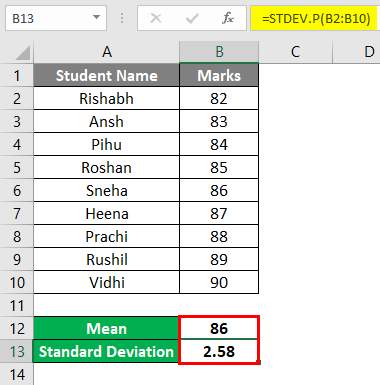The image size is (380, 385).
Task: Select the cell containing Heena
Action: click(106, 214)
